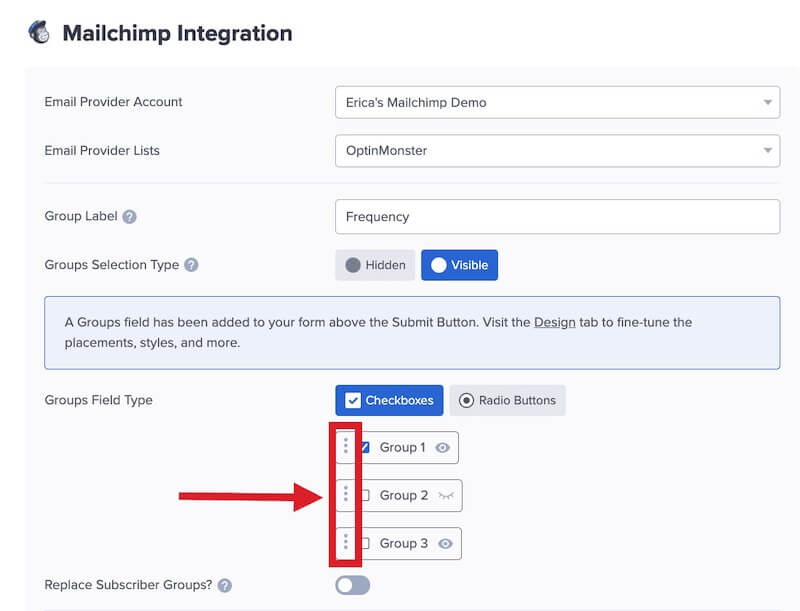The height and width of the screenshot is (611, 800).
Task: Show Group 2 using its closed-eye icon
Action: pos(445,496)
